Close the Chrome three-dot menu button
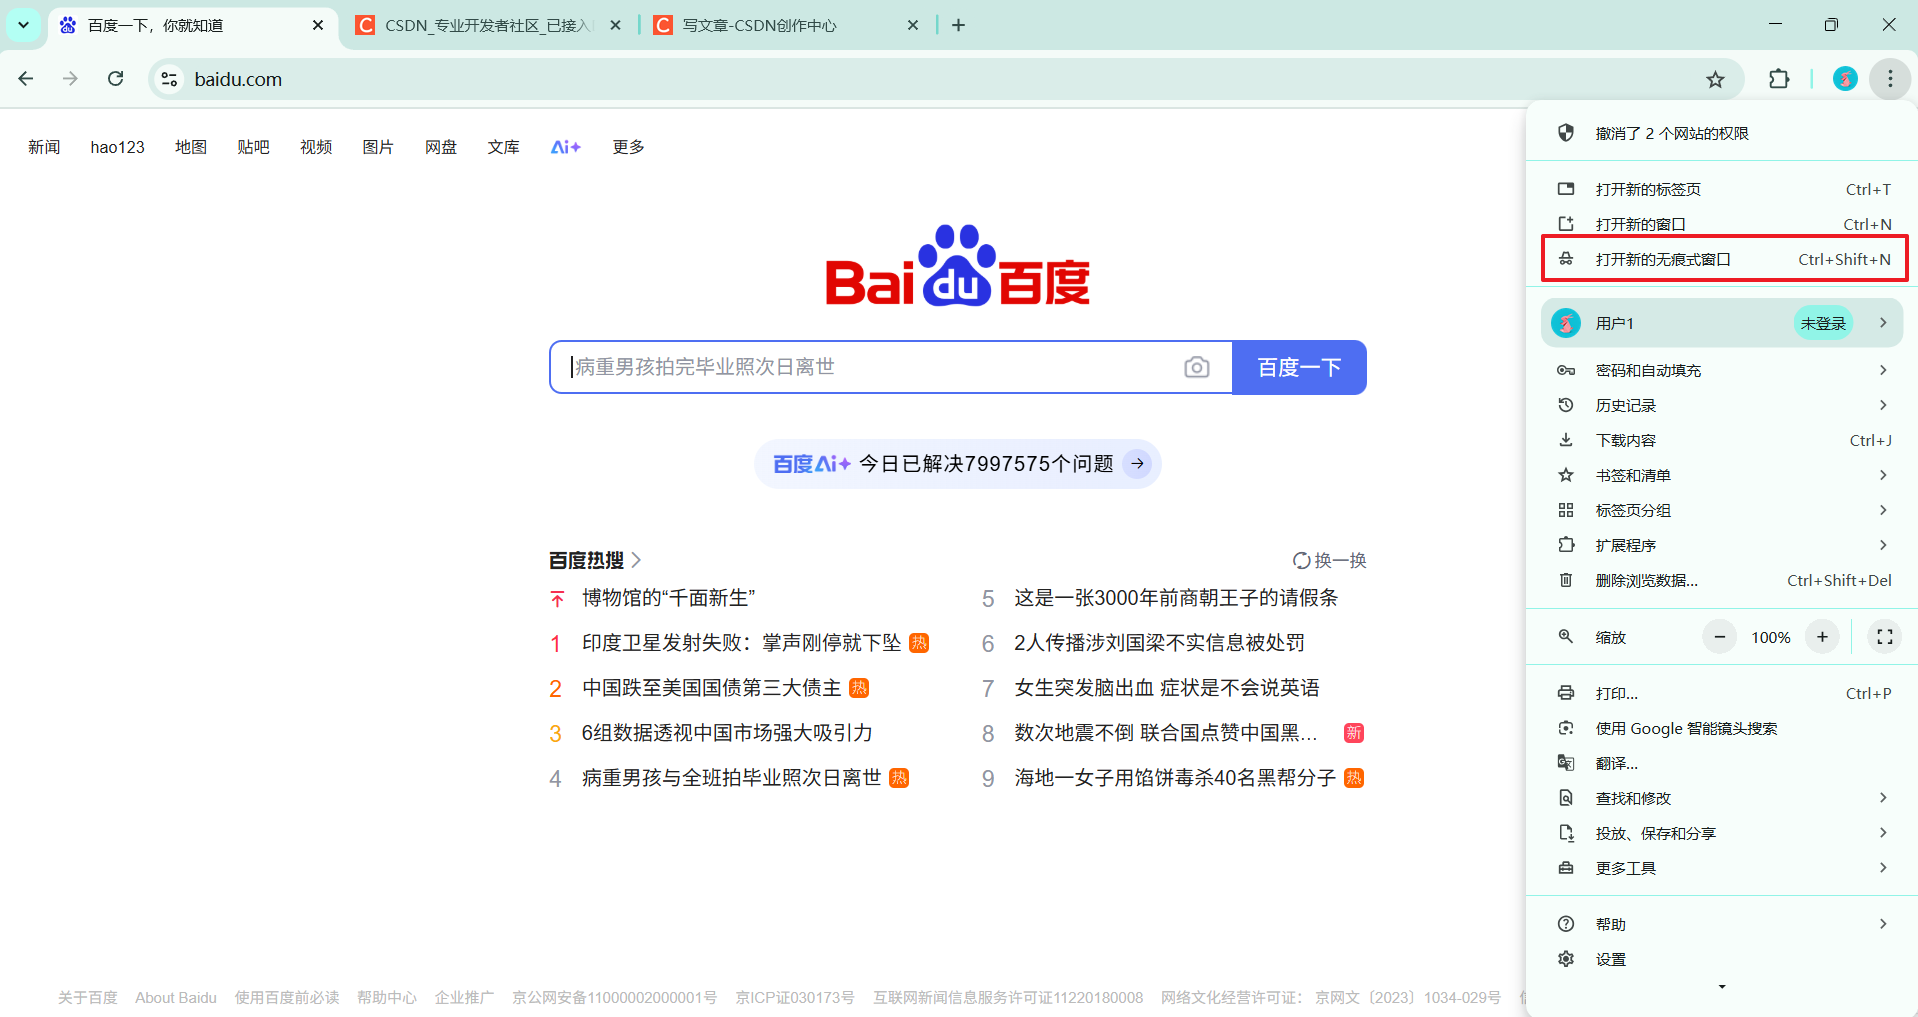The image size is (1918, 1017). (1890, 79)
